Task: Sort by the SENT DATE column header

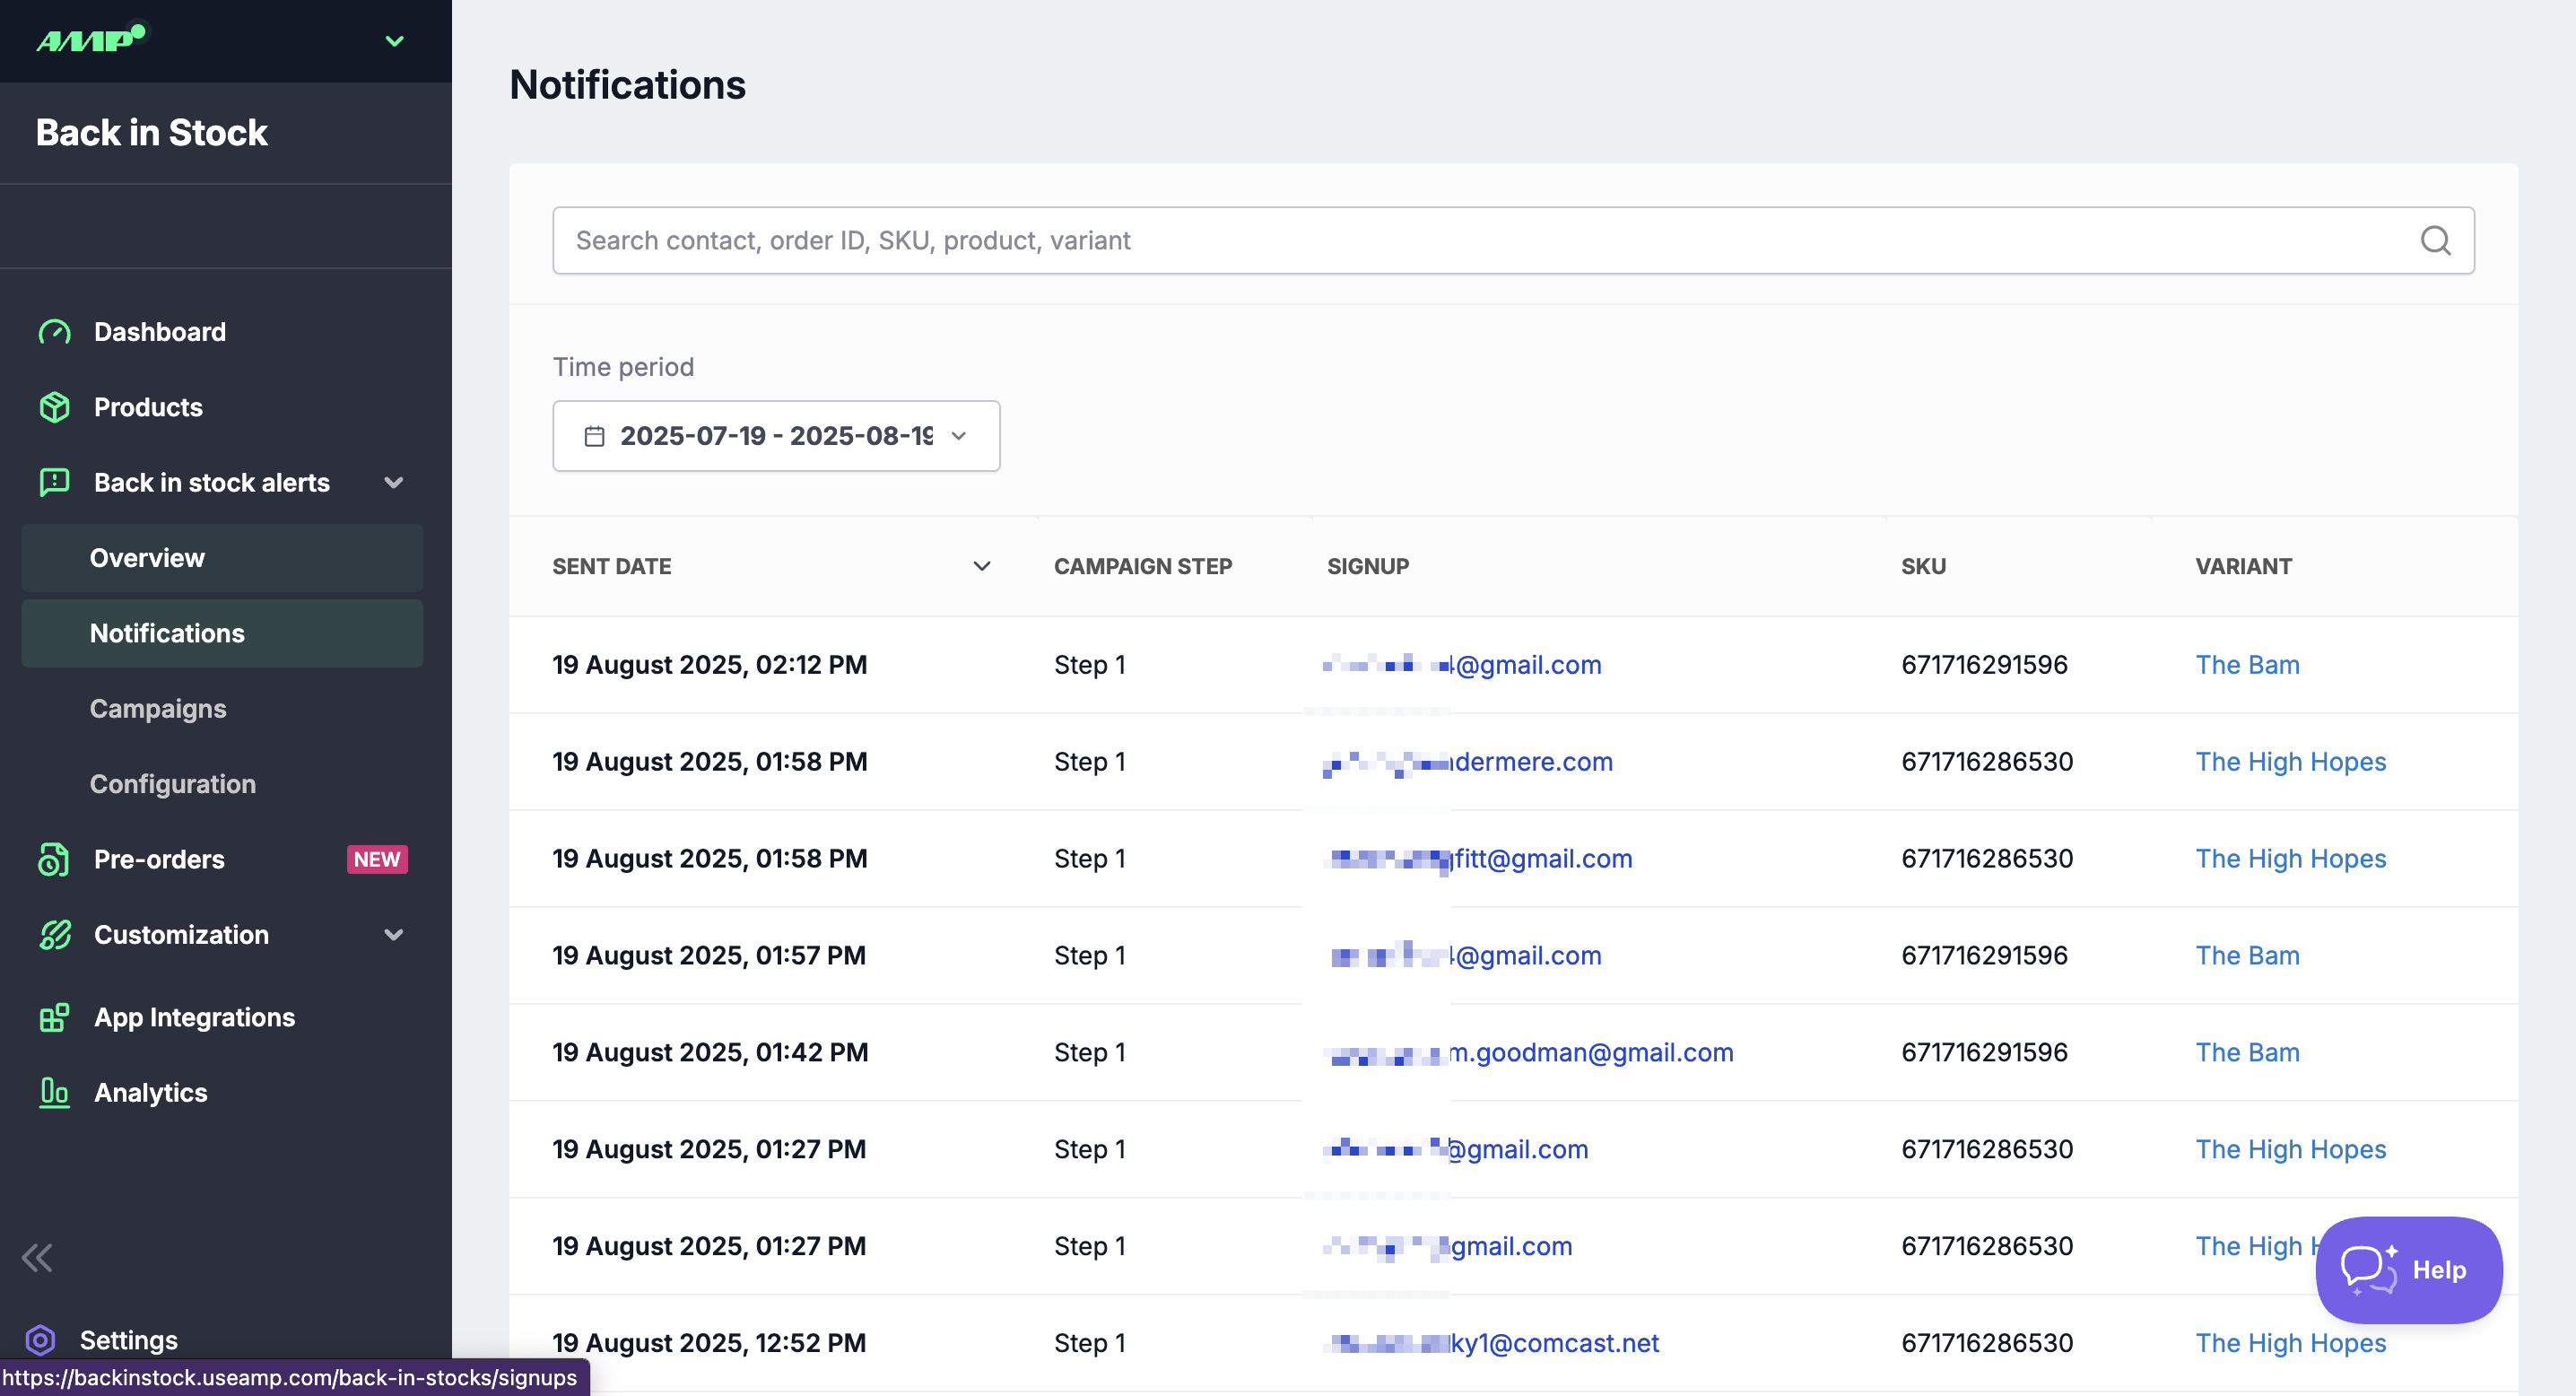Action: click(x=612, y=566)
